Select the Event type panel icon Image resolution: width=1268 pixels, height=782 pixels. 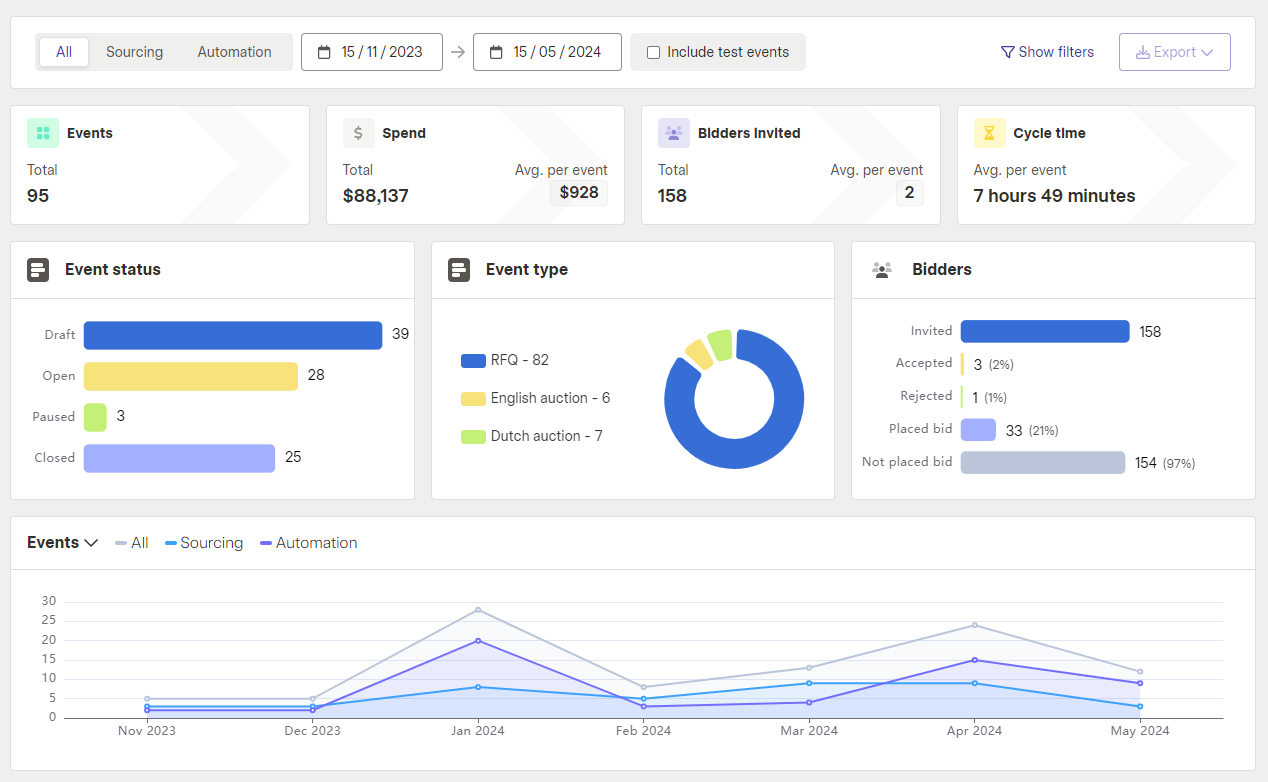[458, 269]
